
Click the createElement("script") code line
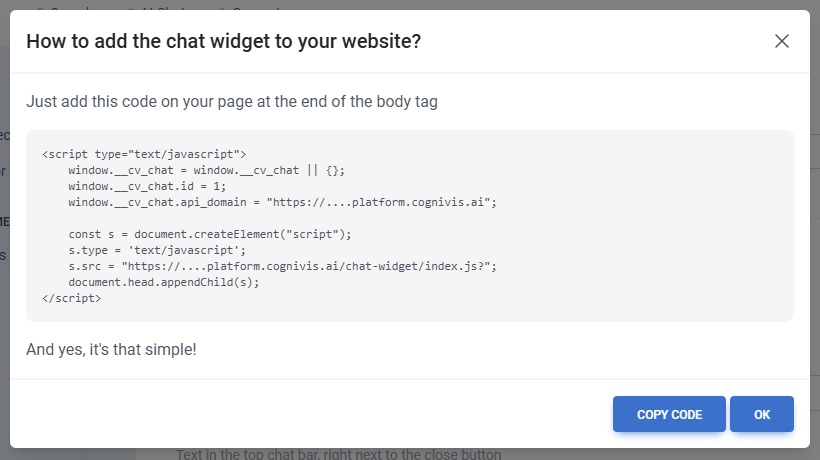click(210, 234)
